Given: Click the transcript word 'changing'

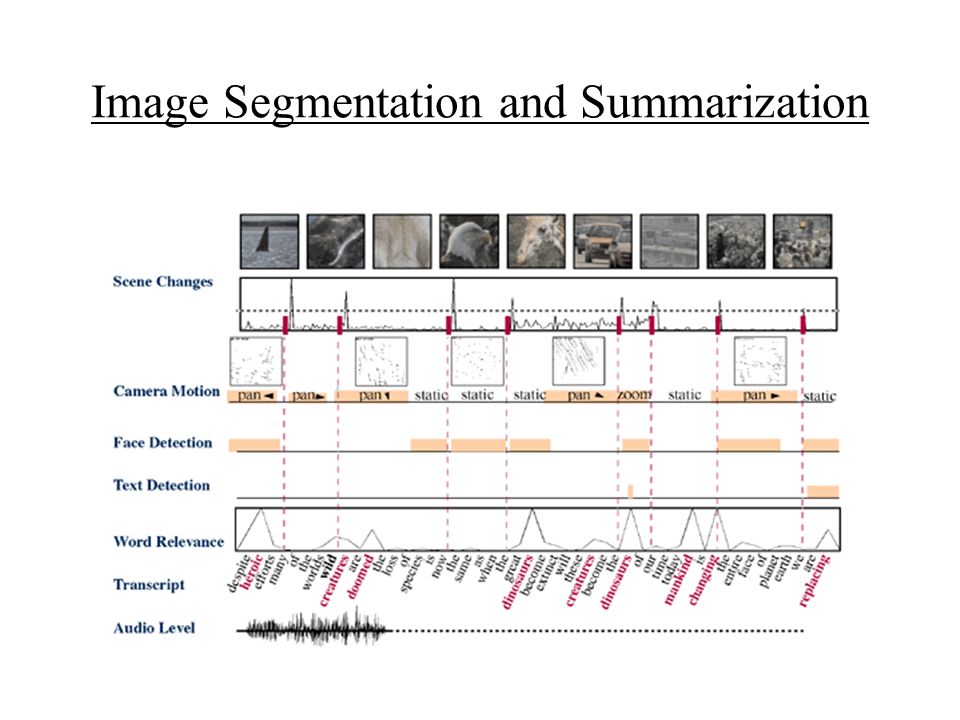Looking at the screenshot, I should 703,579.
